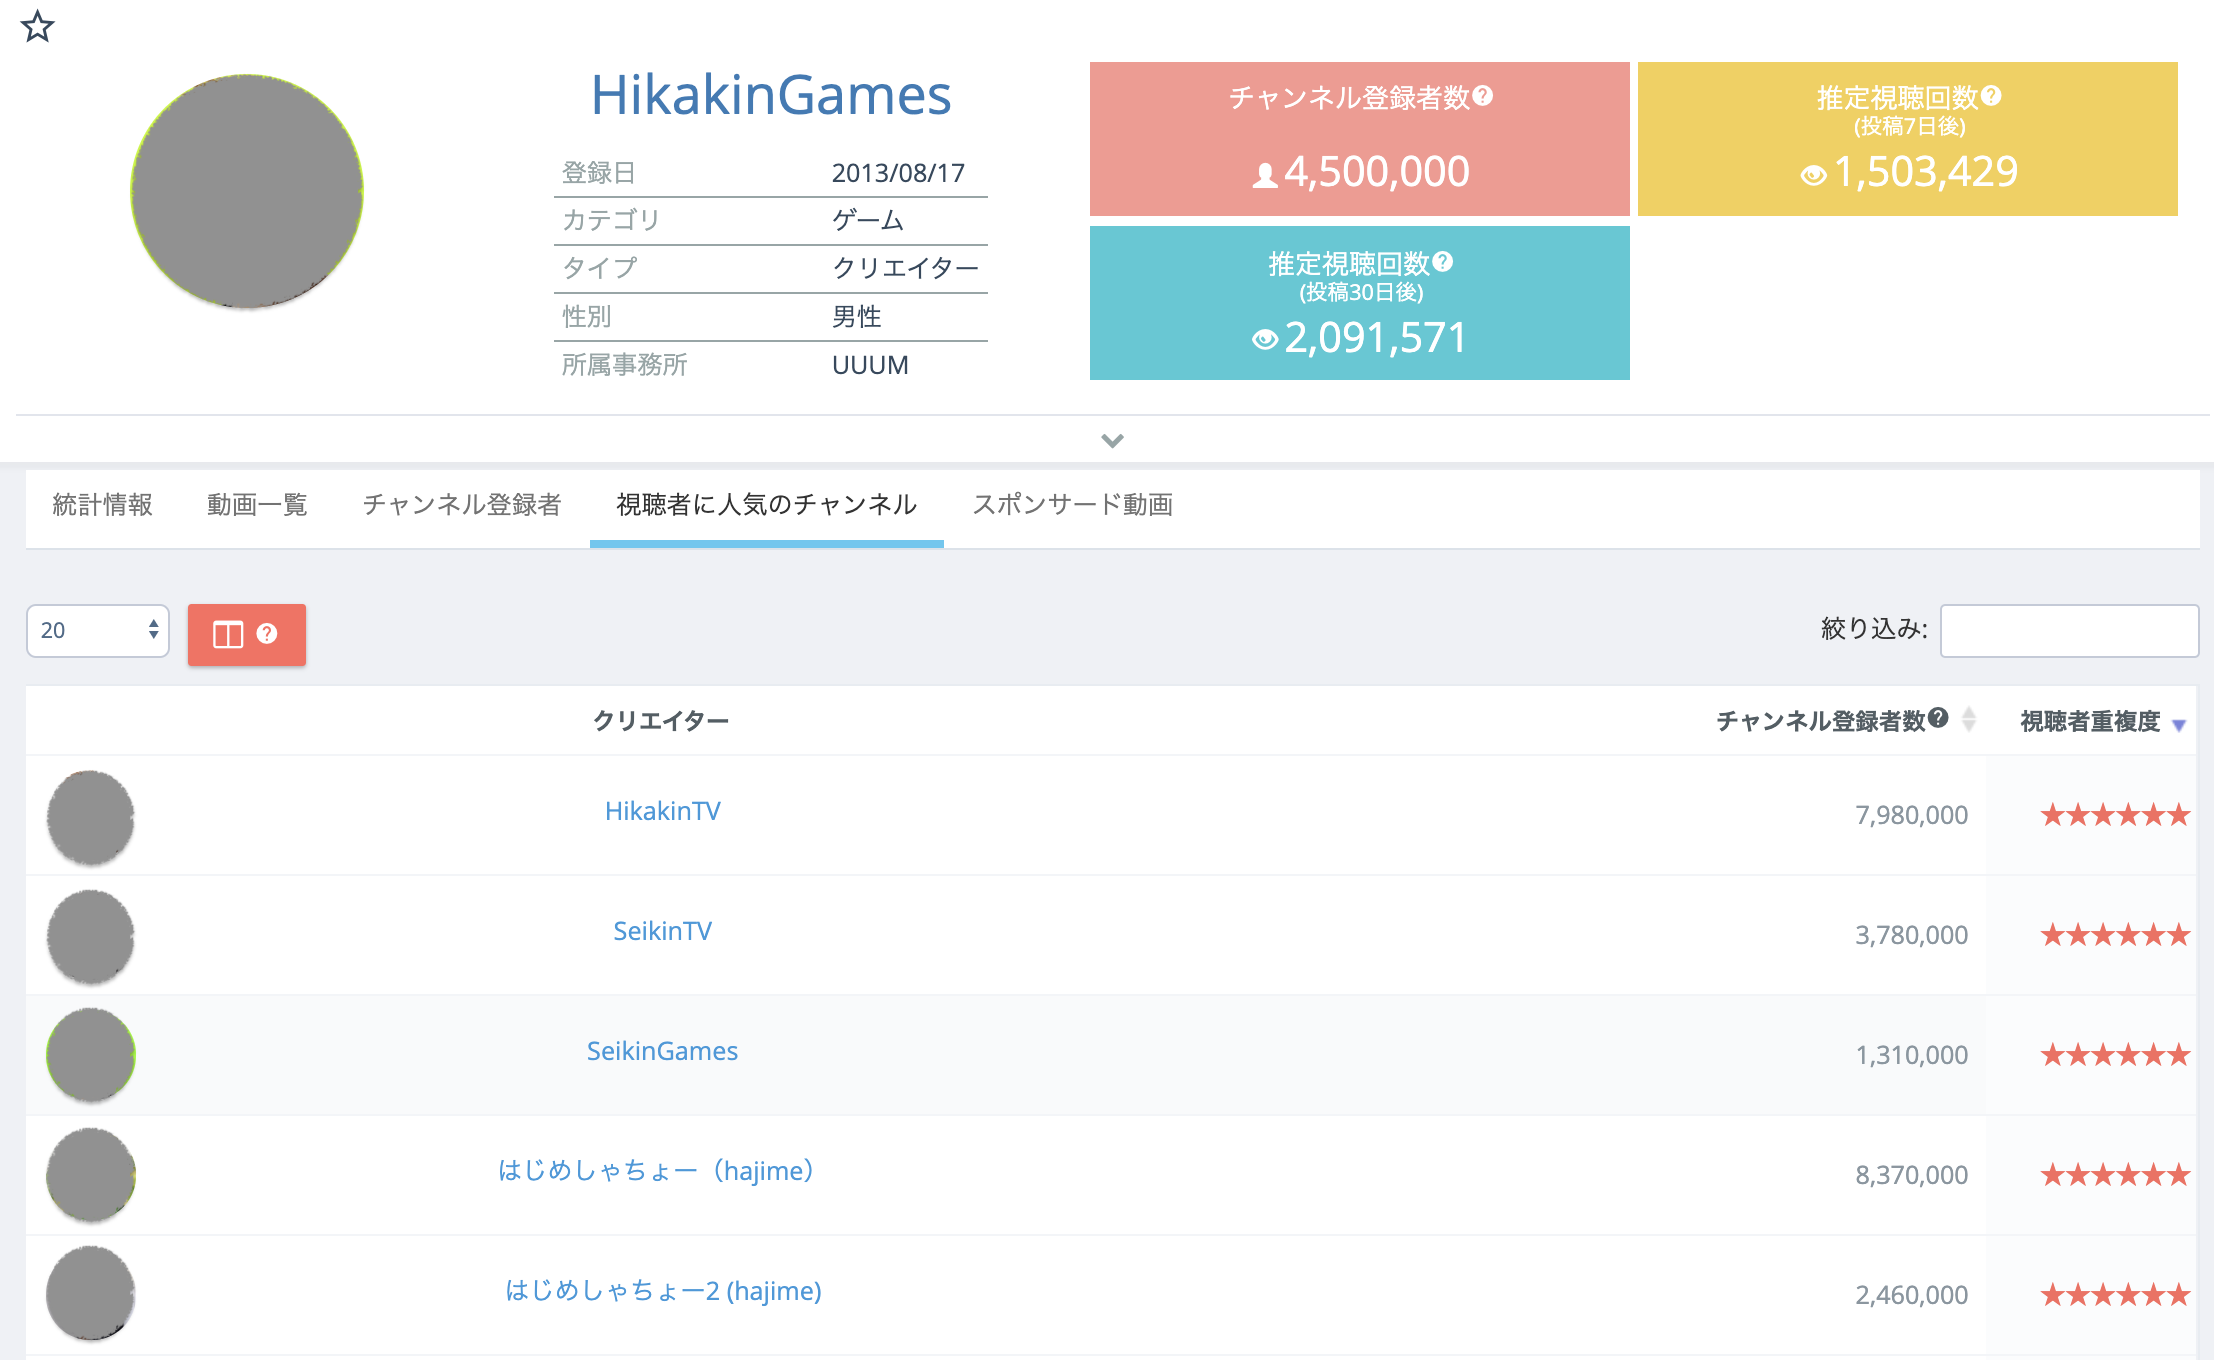Click SeikinTV row avatar
The height and width of the screenshot is (1360, 2214).
90,937
